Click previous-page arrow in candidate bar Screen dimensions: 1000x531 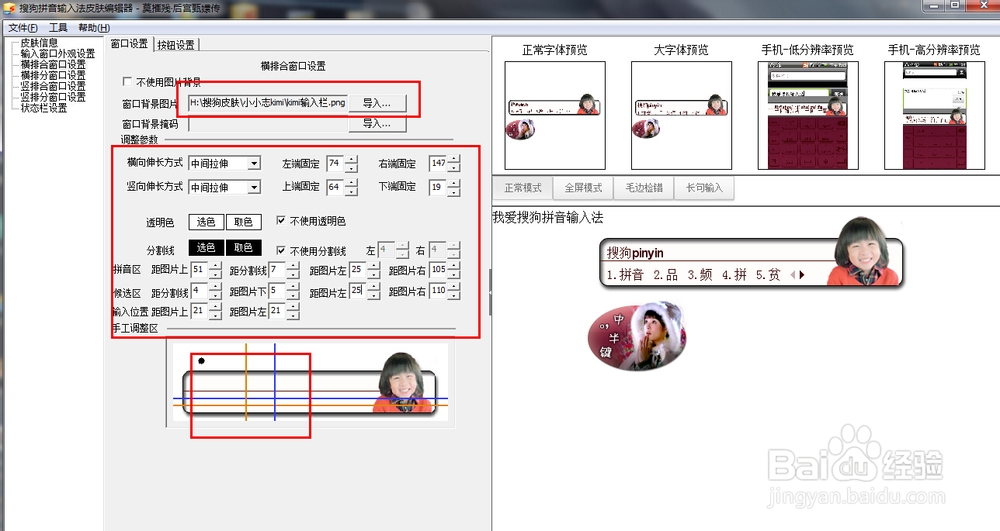pos(793,275)
